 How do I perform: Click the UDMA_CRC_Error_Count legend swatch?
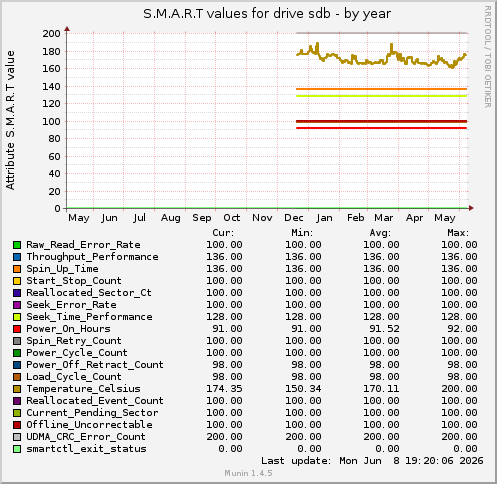click(x=17, y=437)
